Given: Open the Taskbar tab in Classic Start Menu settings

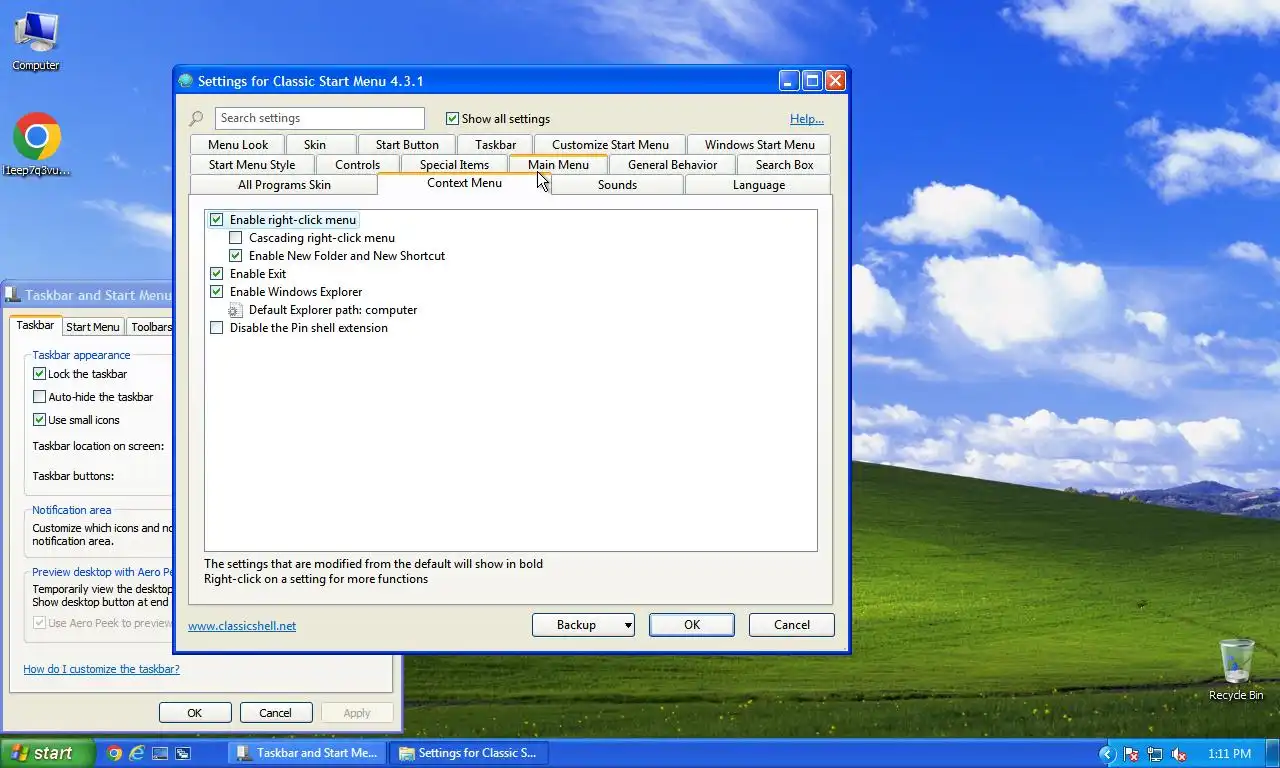Looking at the screenshot, I should click(496, 145).
